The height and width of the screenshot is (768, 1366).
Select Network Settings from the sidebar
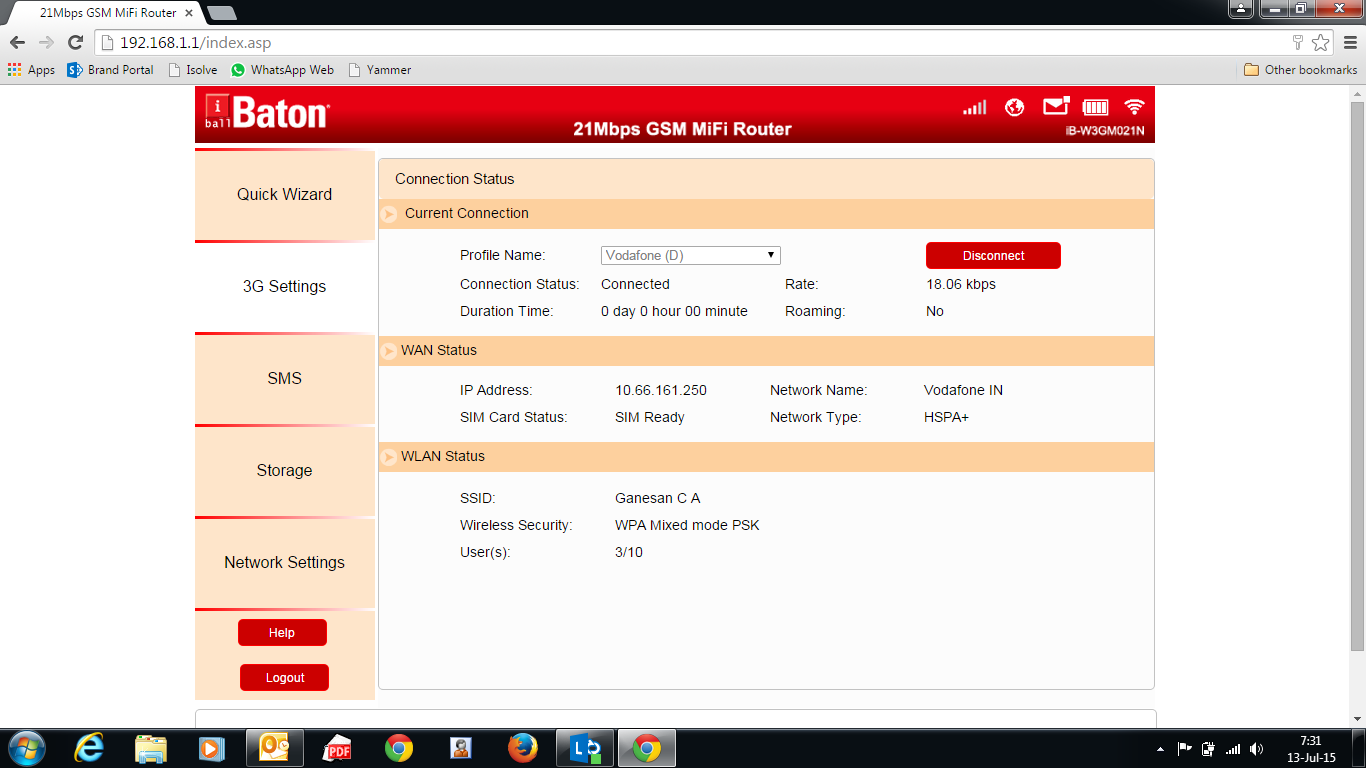pyautogui.click(x=284, y=563)
